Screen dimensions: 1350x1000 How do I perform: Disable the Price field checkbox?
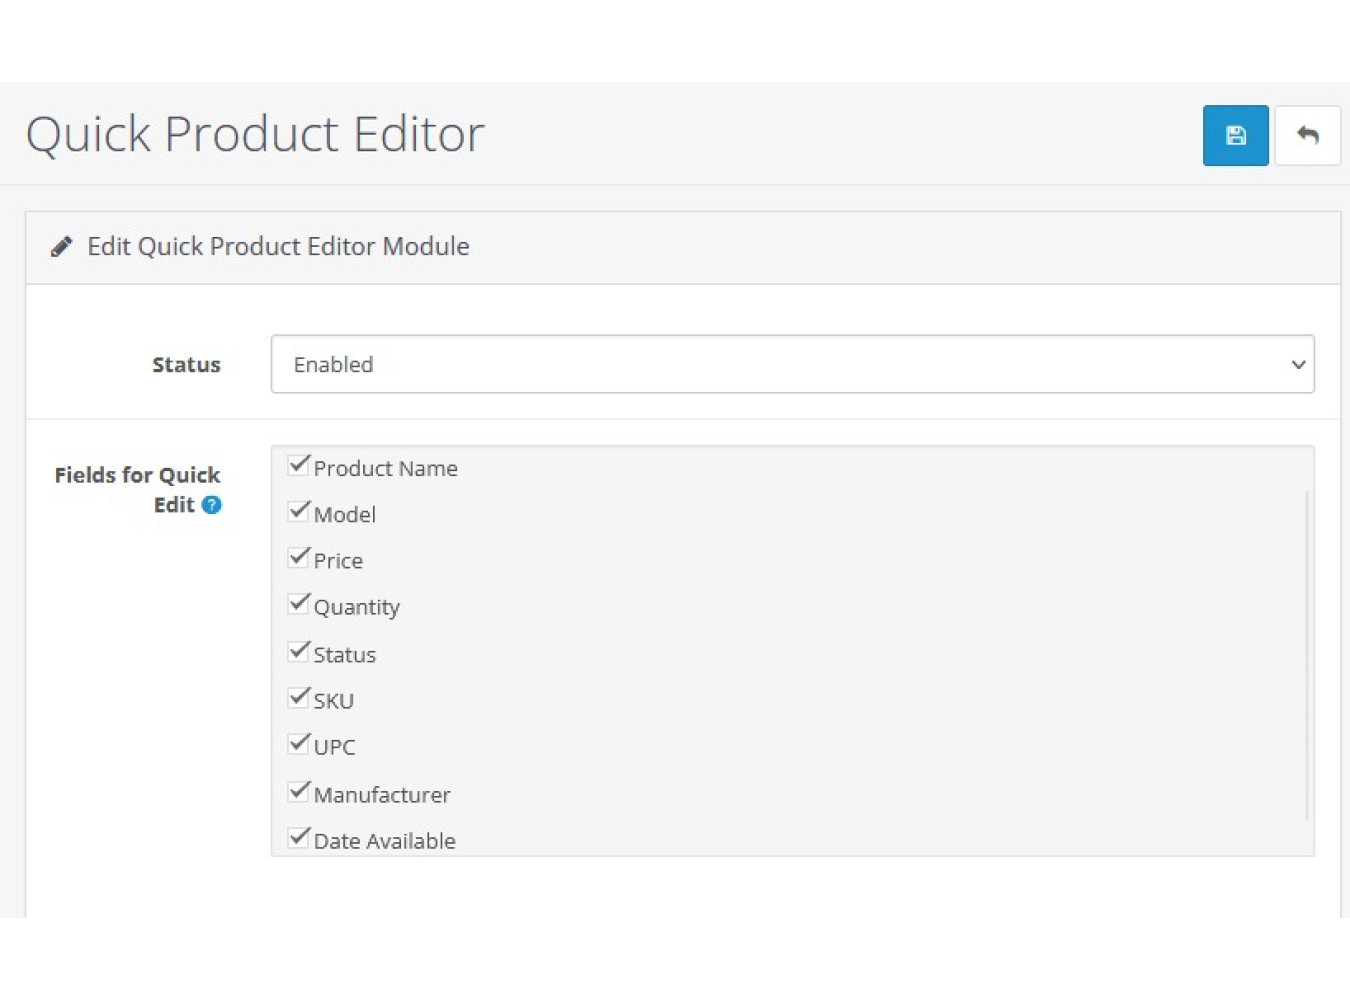(x=298, y=557)
